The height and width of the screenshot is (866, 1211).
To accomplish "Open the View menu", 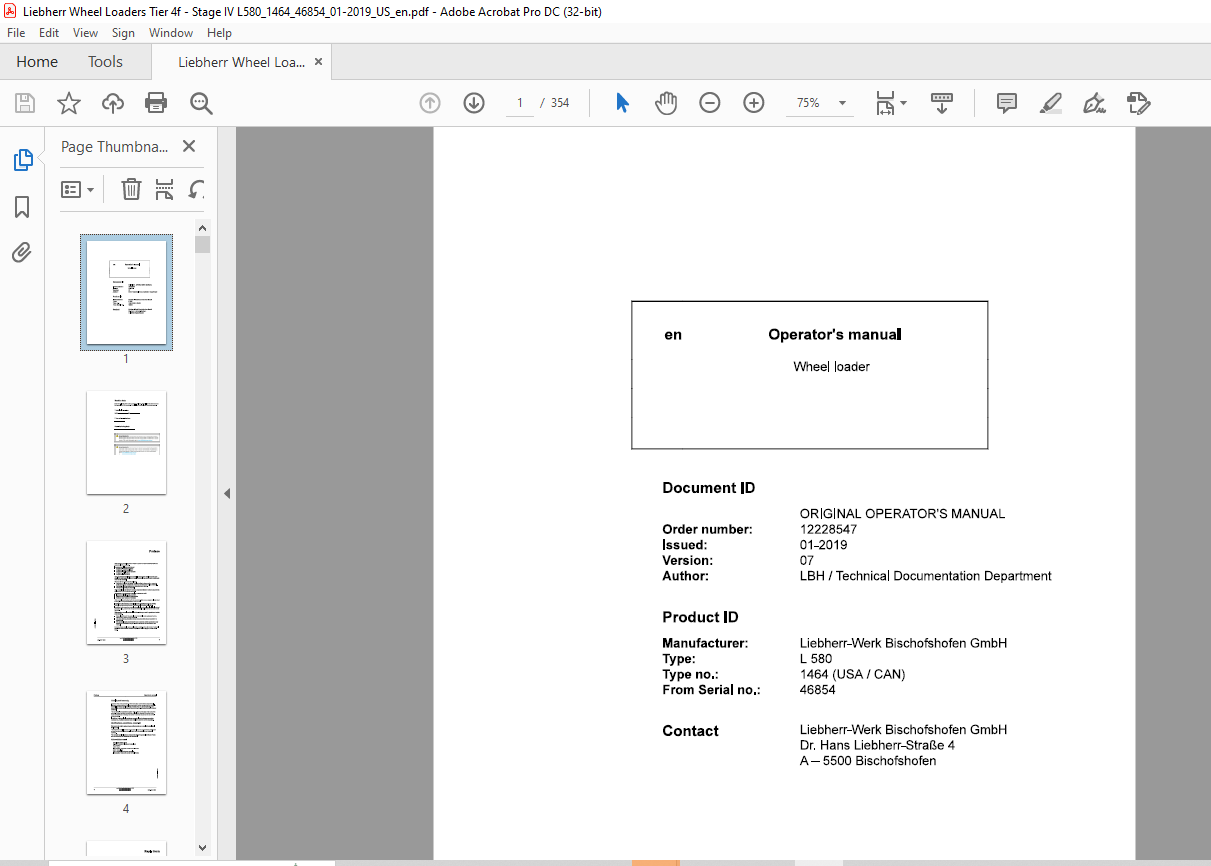I will point(85,33).
